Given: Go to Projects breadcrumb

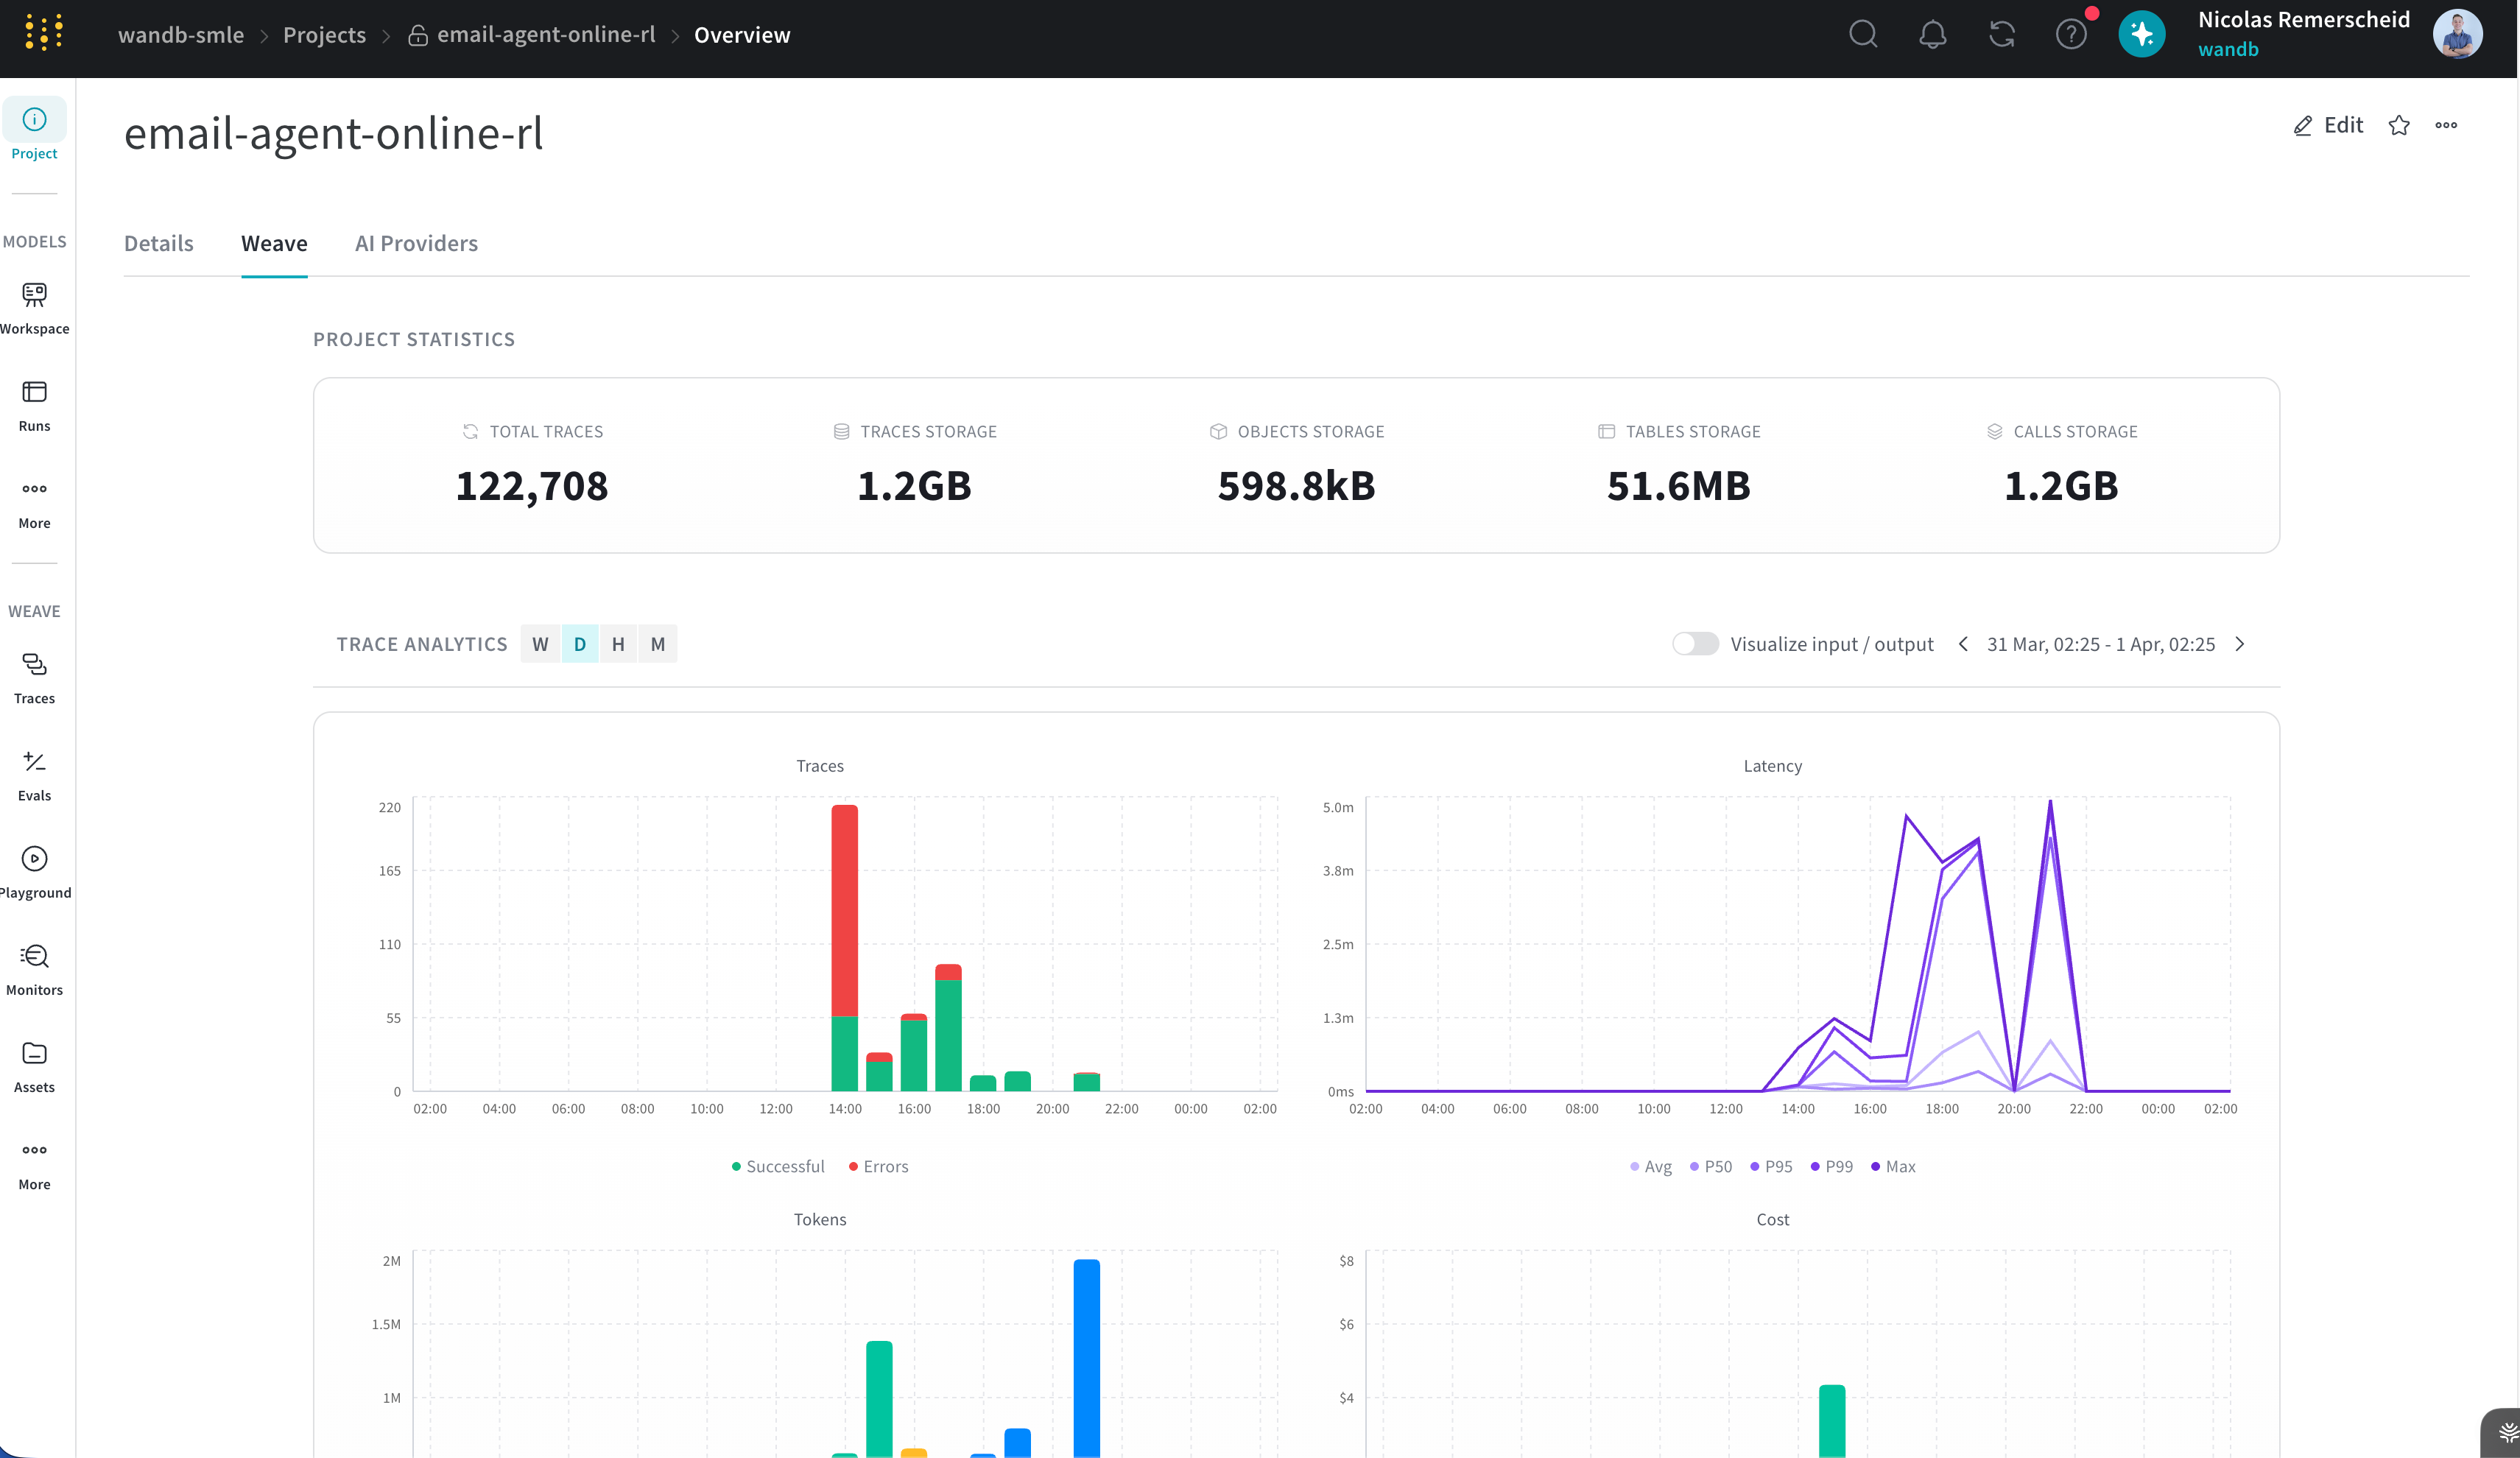Looking at the screenshot, I should click(x=324, y=35).
